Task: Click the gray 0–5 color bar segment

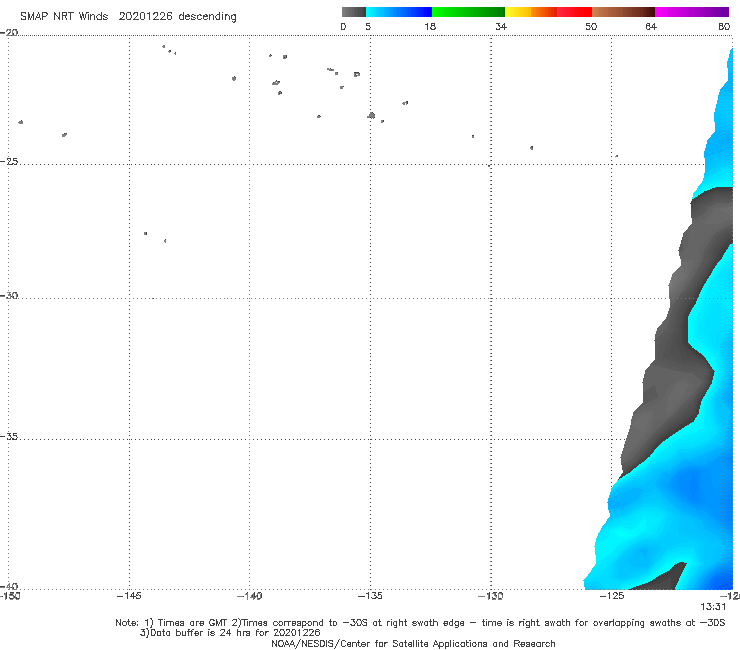Action: 353,12
